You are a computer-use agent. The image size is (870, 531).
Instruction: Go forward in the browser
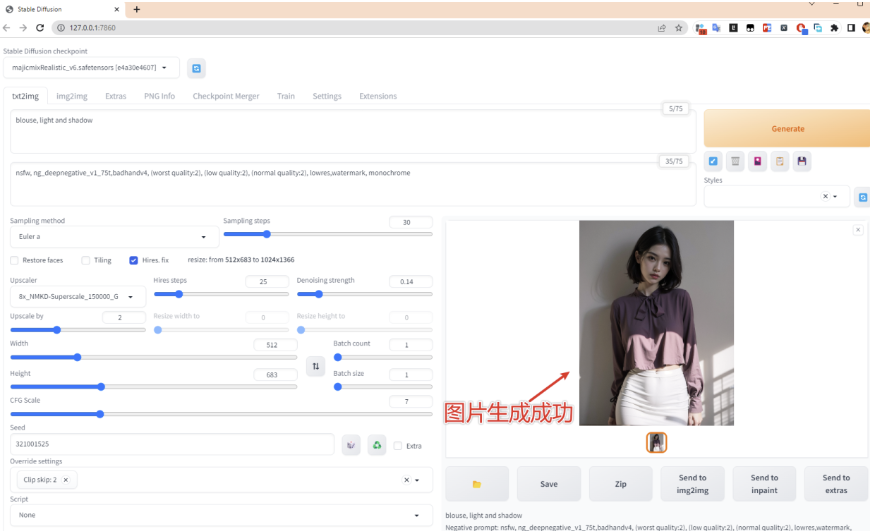[x=23, y=28]
